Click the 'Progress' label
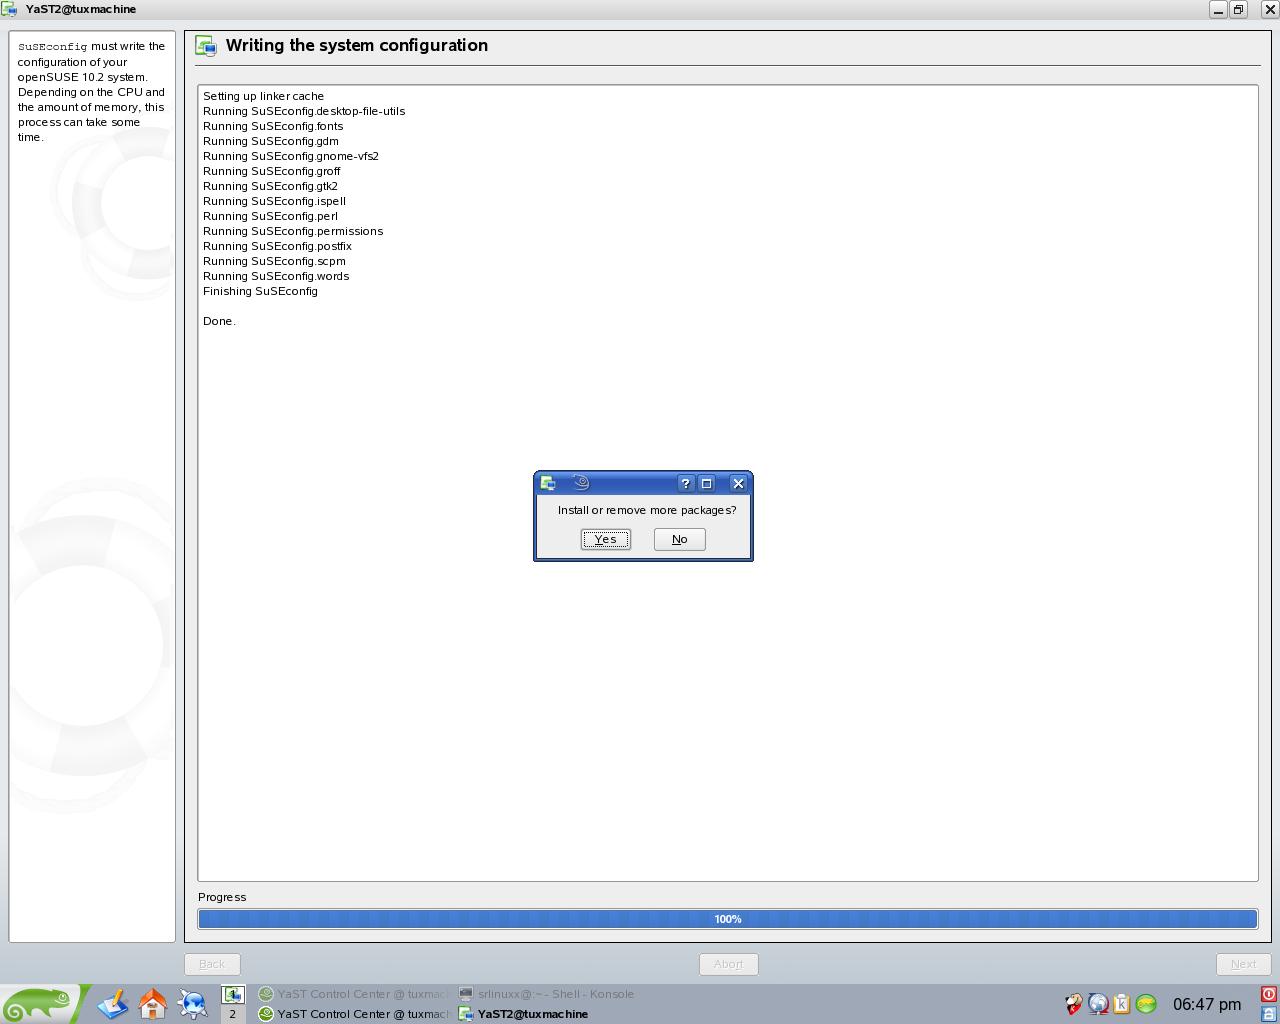This screenshot has width=1280, height=1024. click(222, 897)
